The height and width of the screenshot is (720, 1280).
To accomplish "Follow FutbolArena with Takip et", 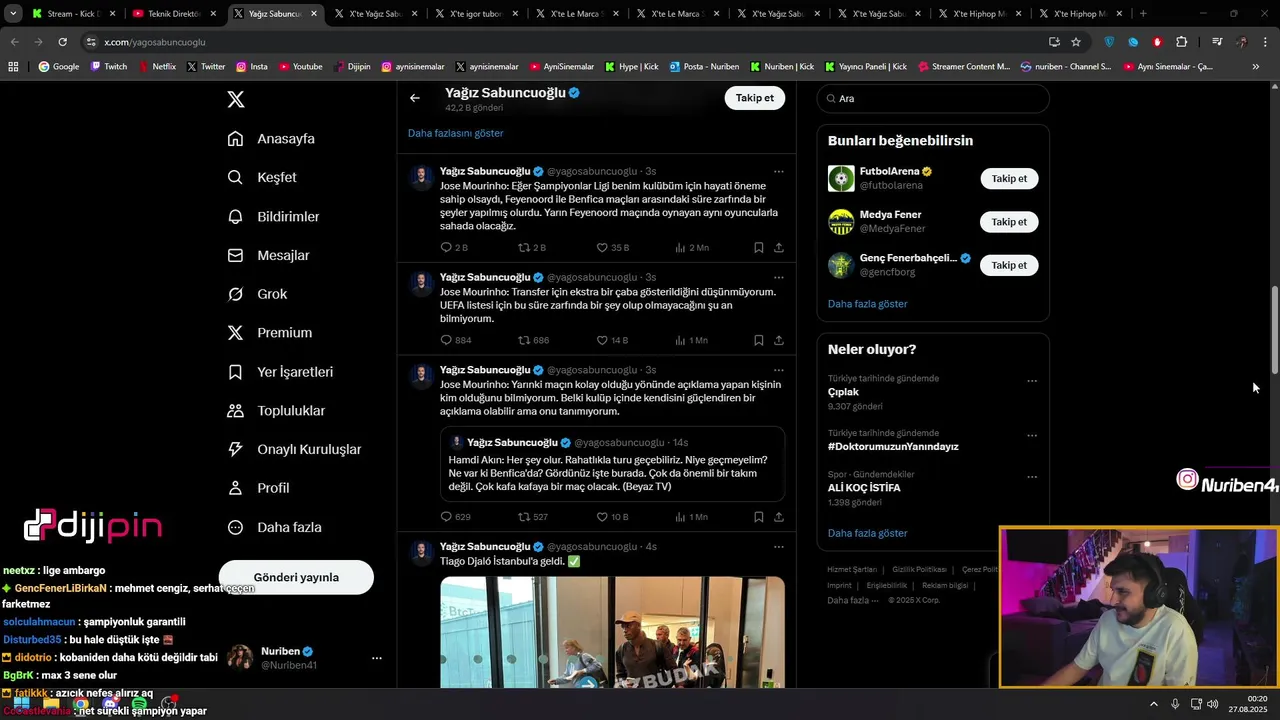I will [x=1009, y=178].
